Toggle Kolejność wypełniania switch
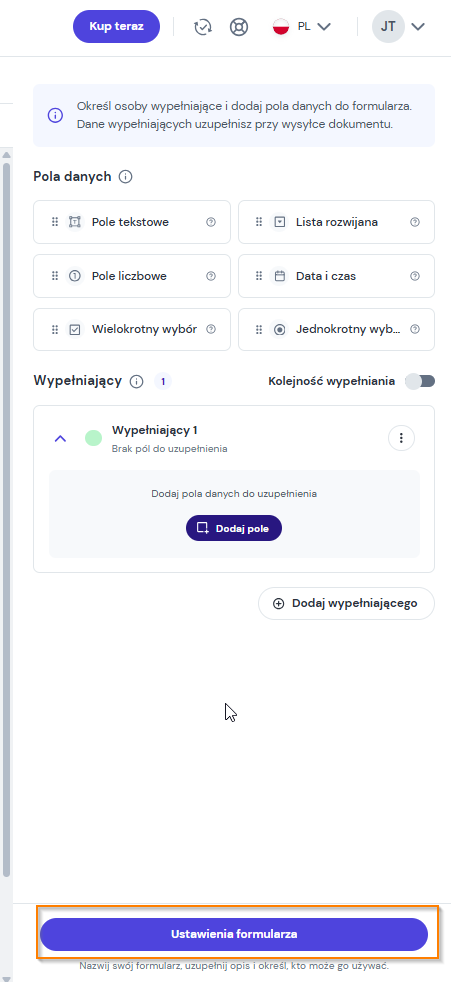The image size is (451, 982). (420, 381)
